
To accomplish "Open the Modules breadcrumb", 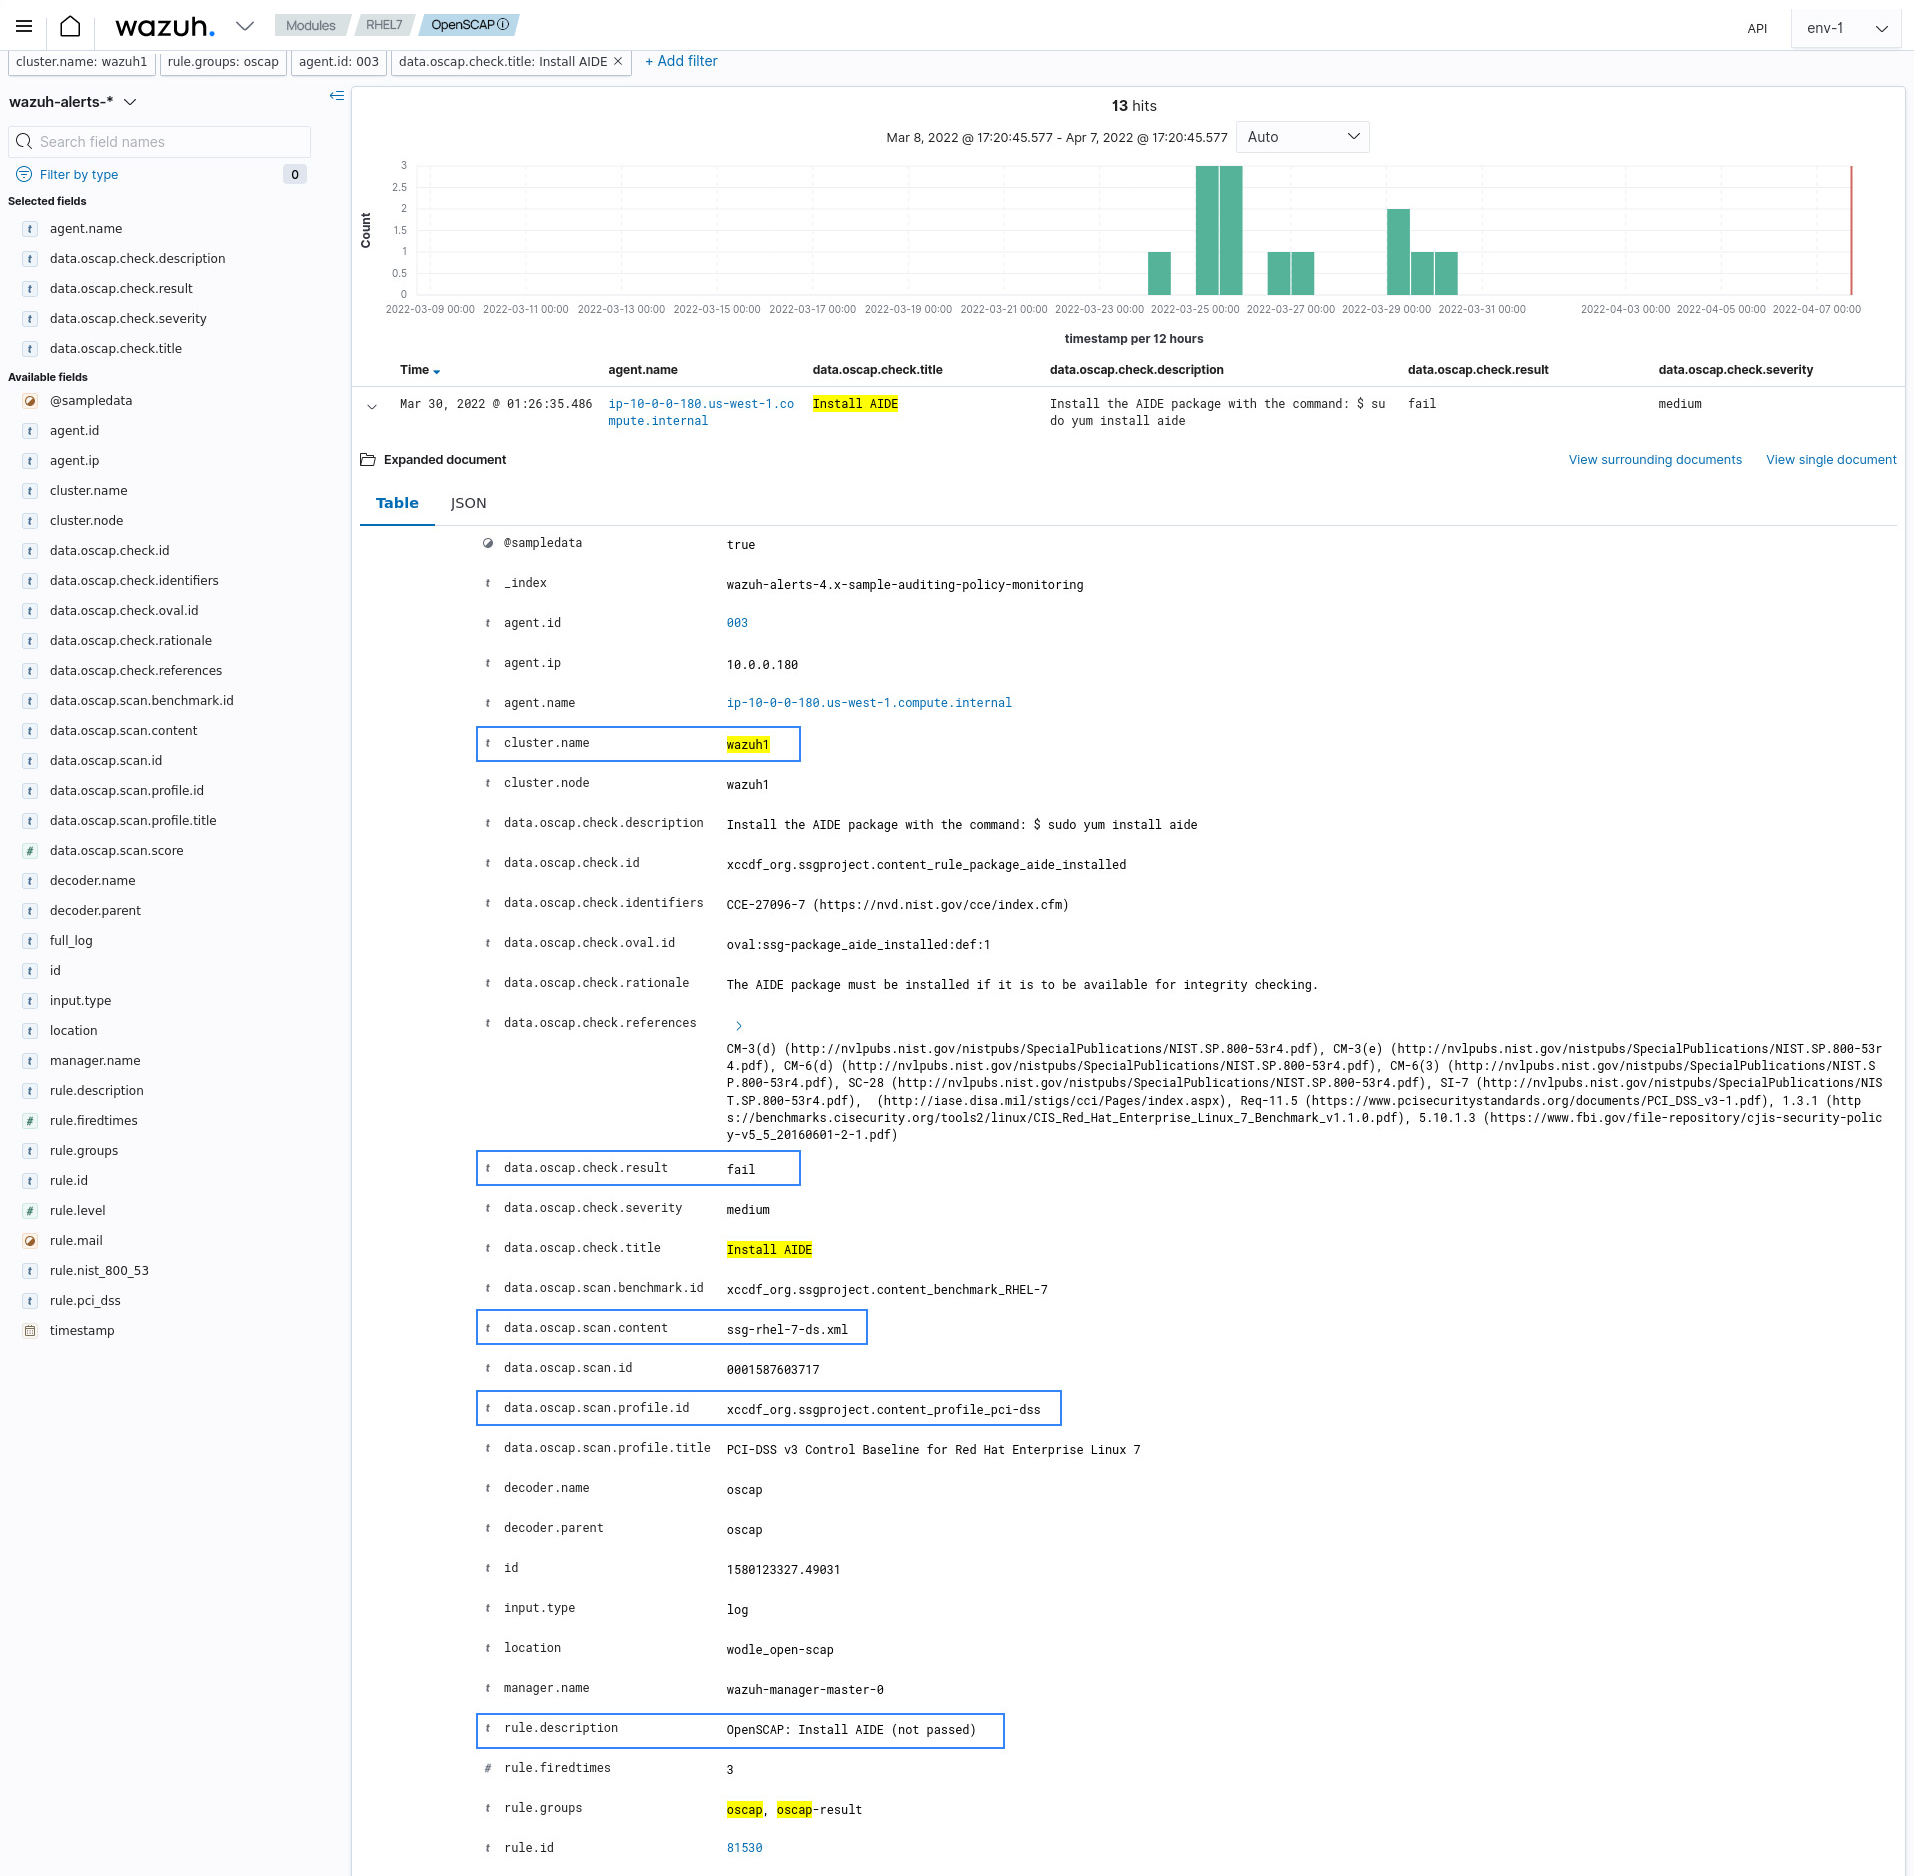I will 310,25.
